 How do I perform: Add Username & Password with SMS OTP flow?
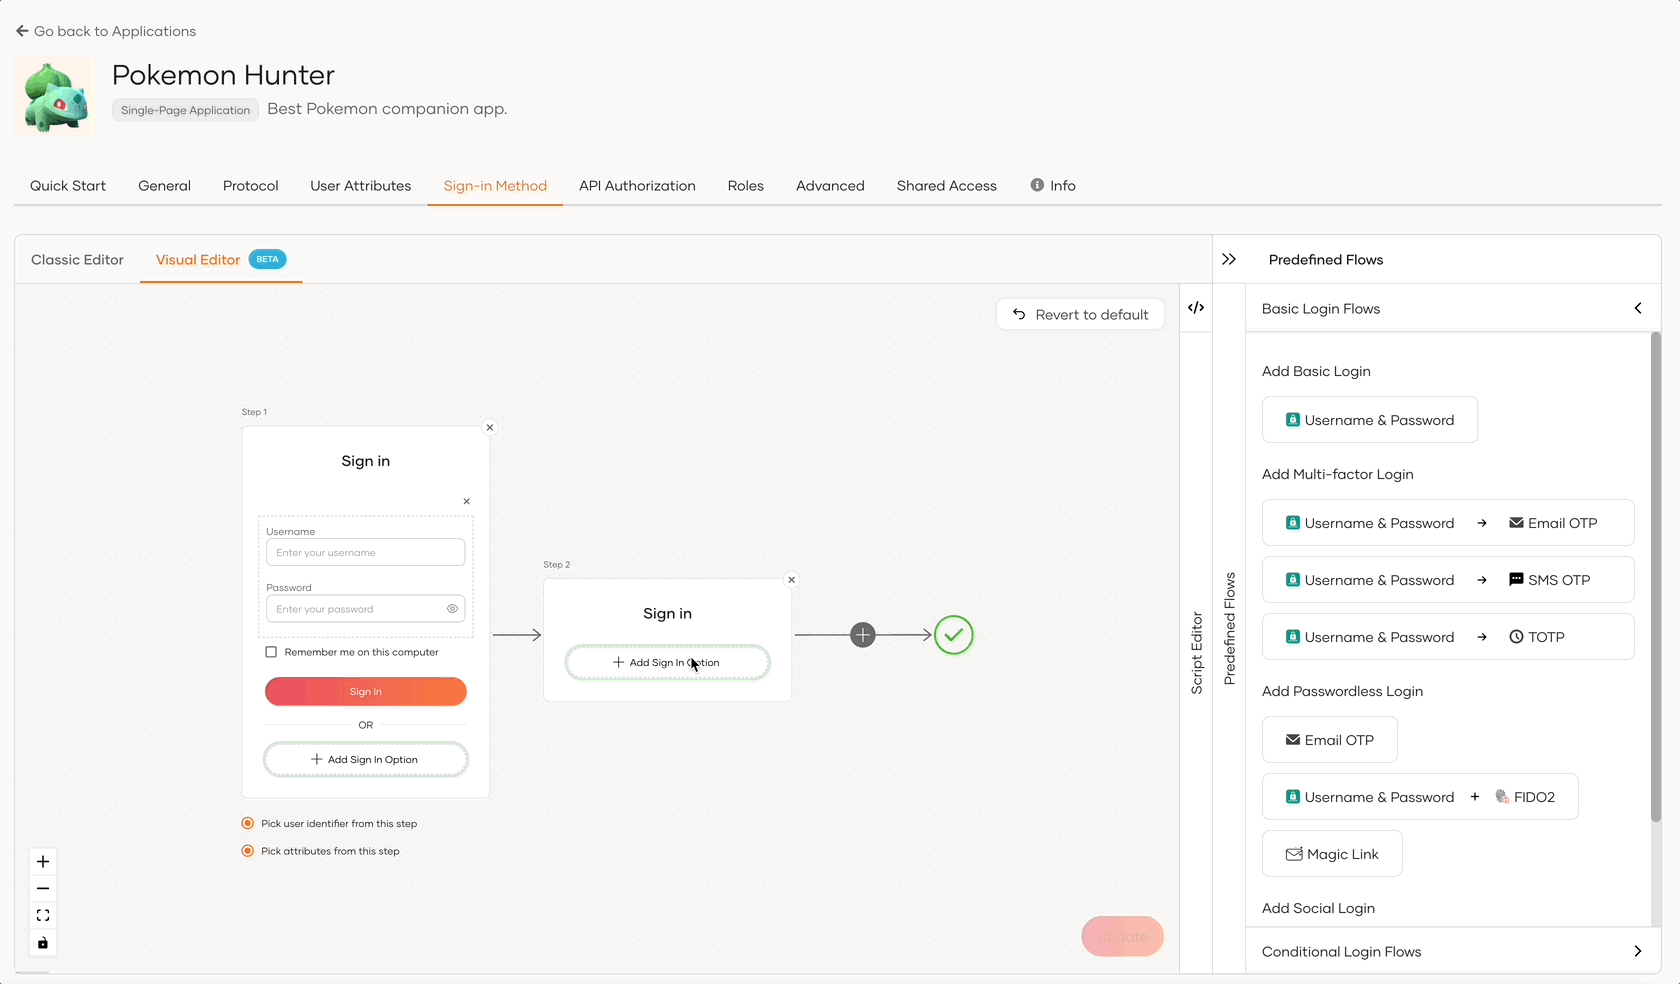pyautogui.click(x=1448, y=580)
